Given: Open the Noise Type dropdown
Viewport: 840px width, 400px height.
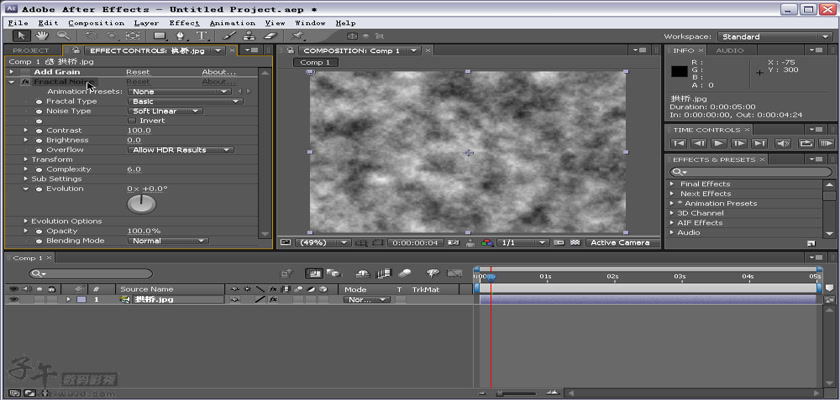Looking at the screenshot, I should [164, 111].
